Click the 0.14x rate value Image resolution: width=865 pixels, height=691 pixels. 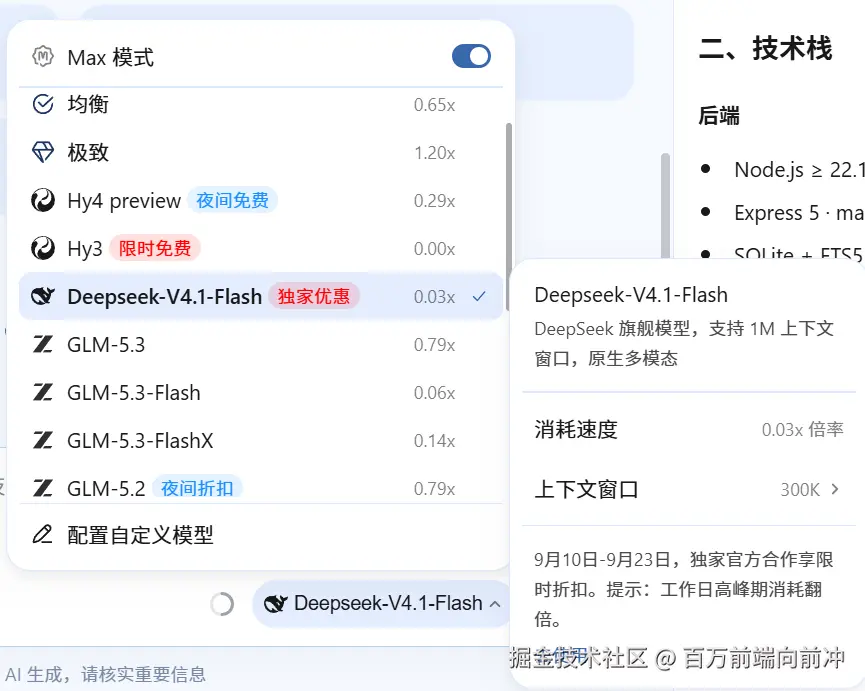tap(434, 441)
